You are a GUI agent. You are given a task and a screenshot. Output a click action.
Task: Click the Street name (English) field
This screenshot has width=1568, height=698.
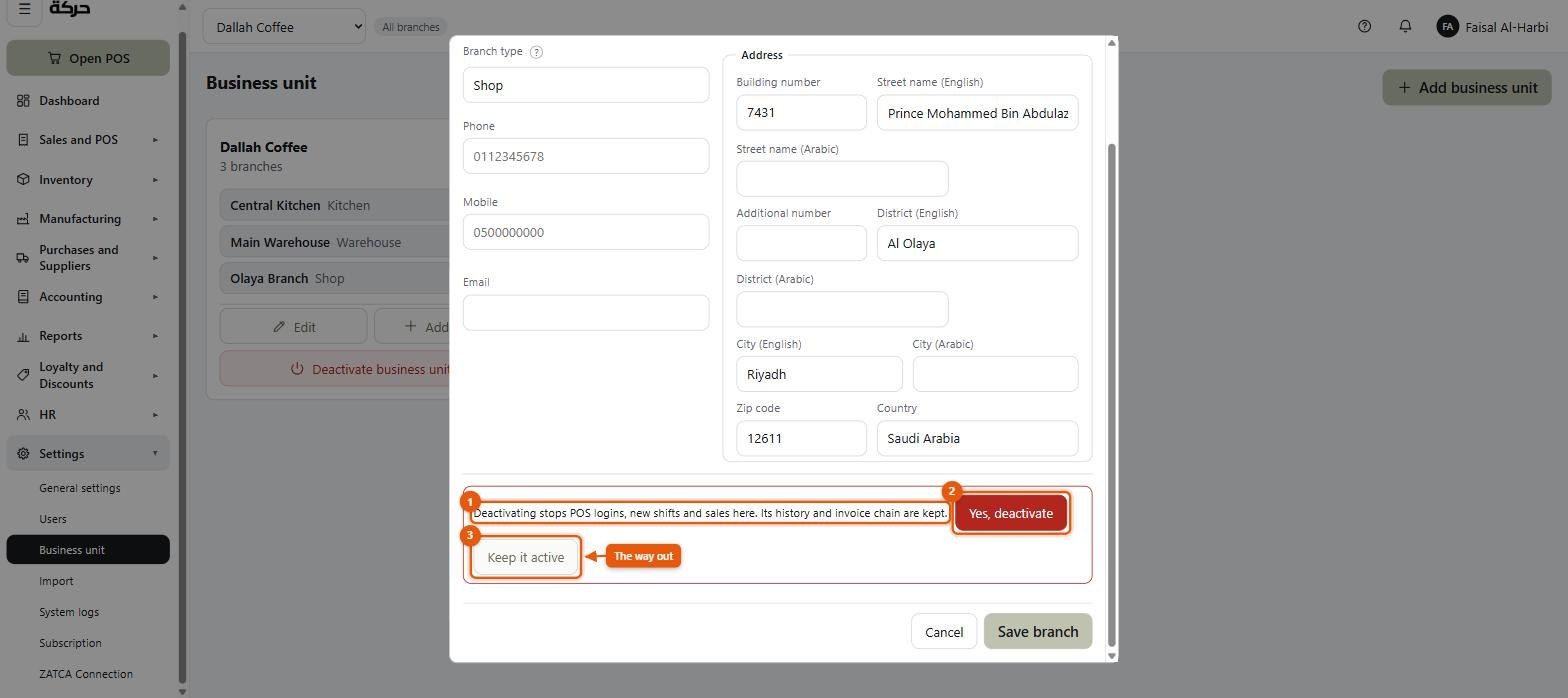coord(978,113)
